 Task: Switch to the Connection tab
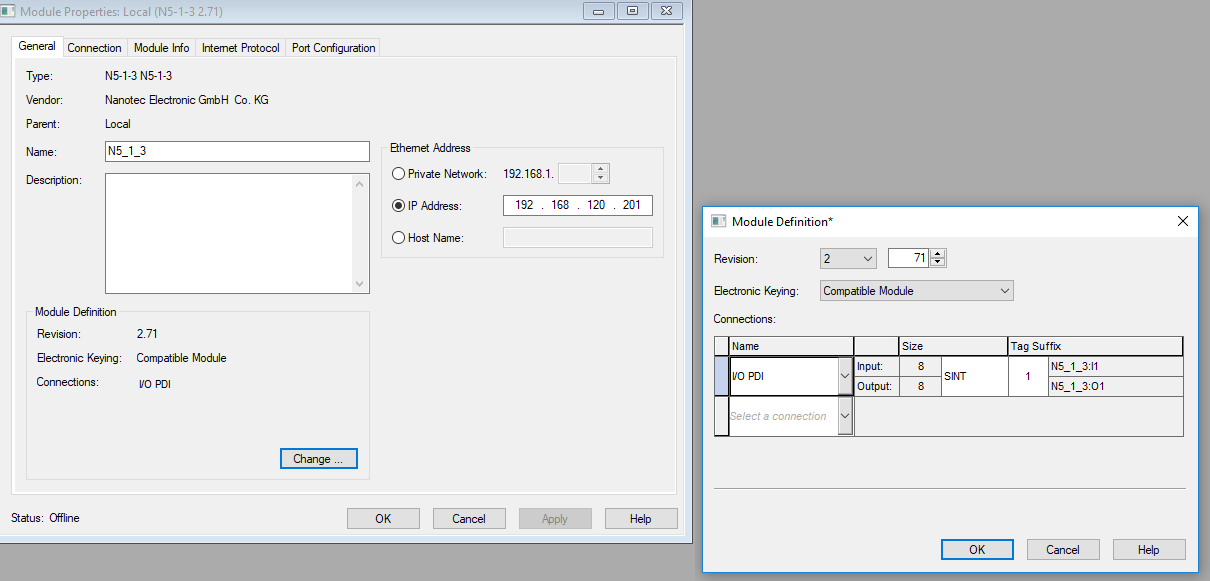94,48
